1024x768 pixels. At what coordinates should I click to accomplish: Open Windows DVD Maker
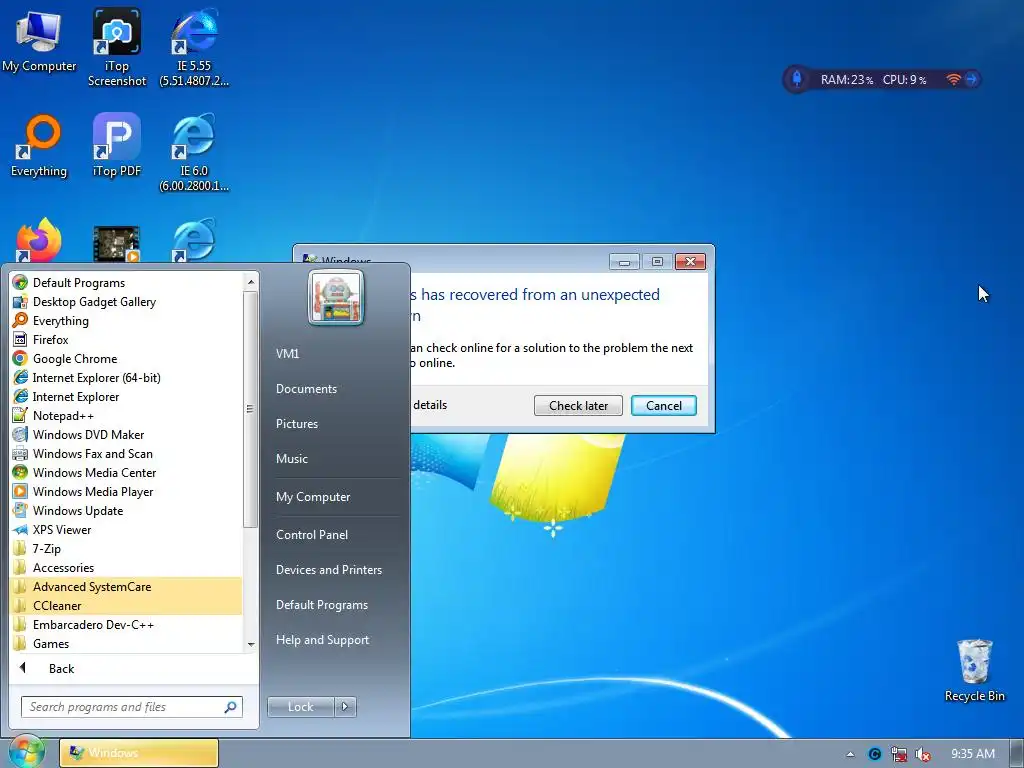[127, 434]
